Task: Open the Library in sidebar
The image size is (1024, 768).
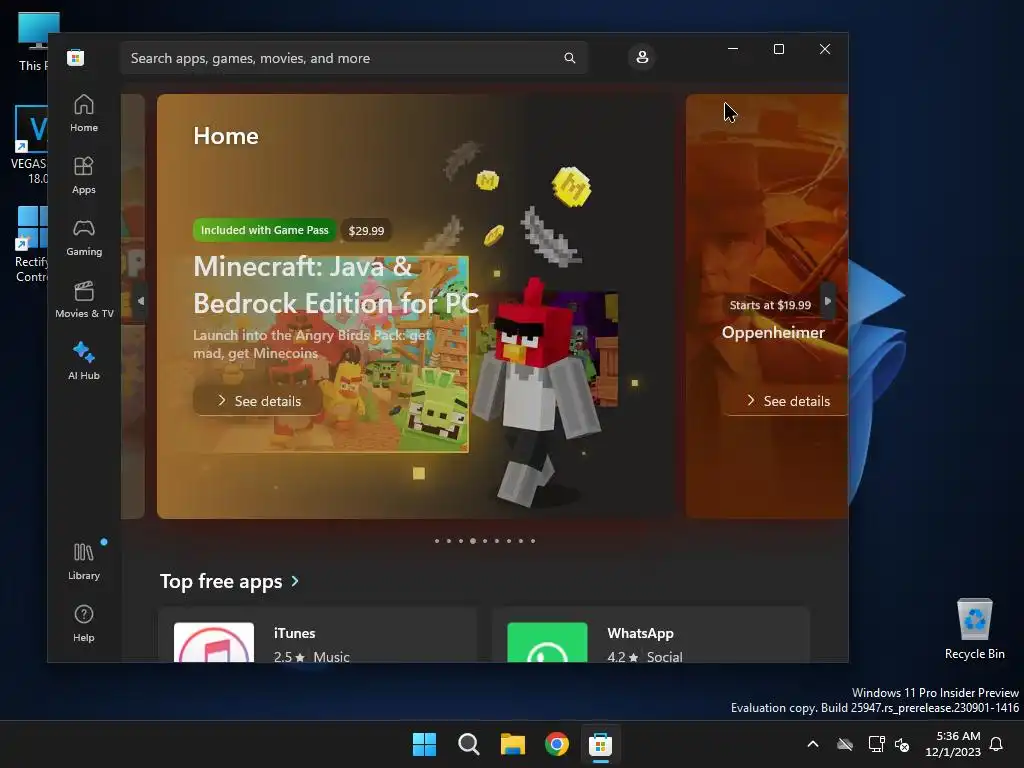Action: pos(84,562)
